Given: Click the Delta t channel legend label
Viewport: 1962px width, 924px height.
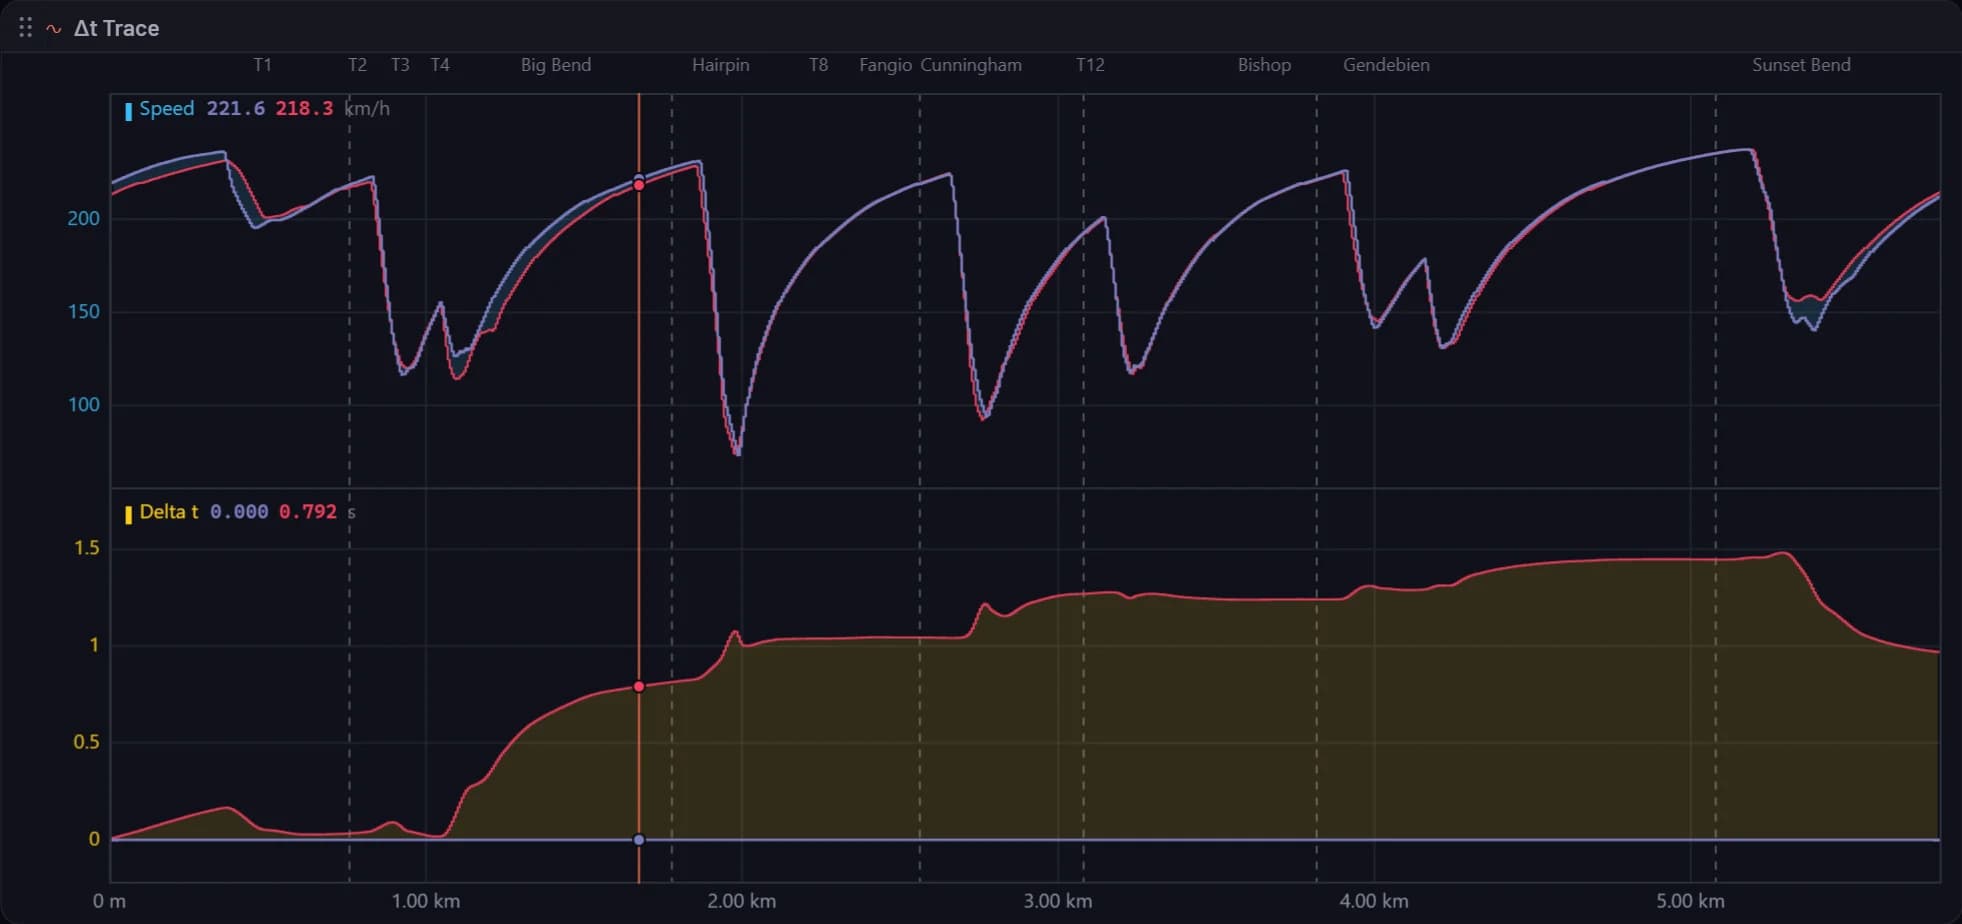Looking at the screenshot, I should click(x=169, y=512).
